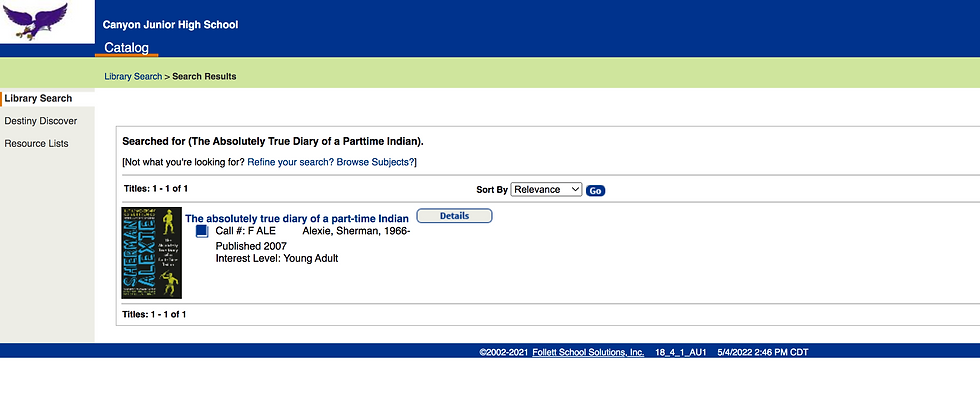Click Refine your search link
980x413 pixels.
tap(291, 162)
